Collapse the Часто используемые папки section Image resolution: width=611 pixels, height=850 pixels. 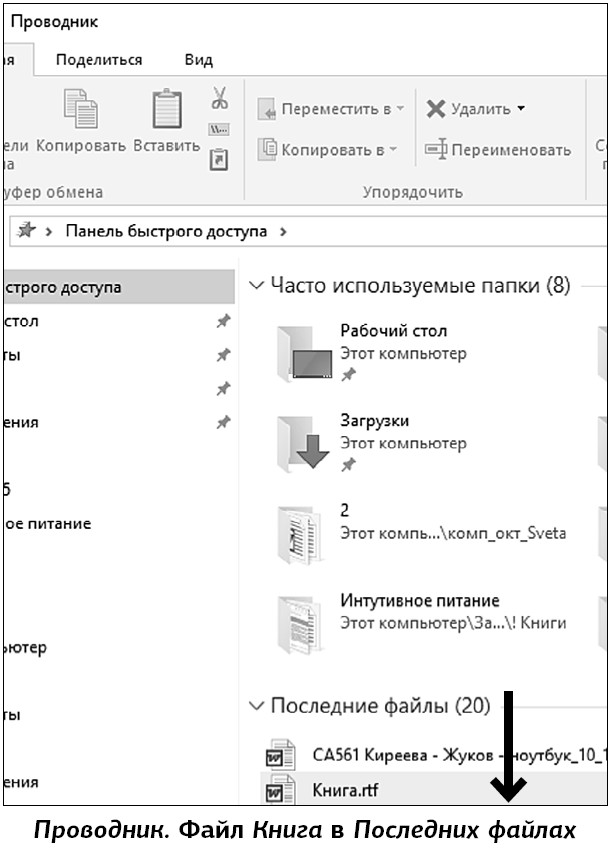point(256,287)
